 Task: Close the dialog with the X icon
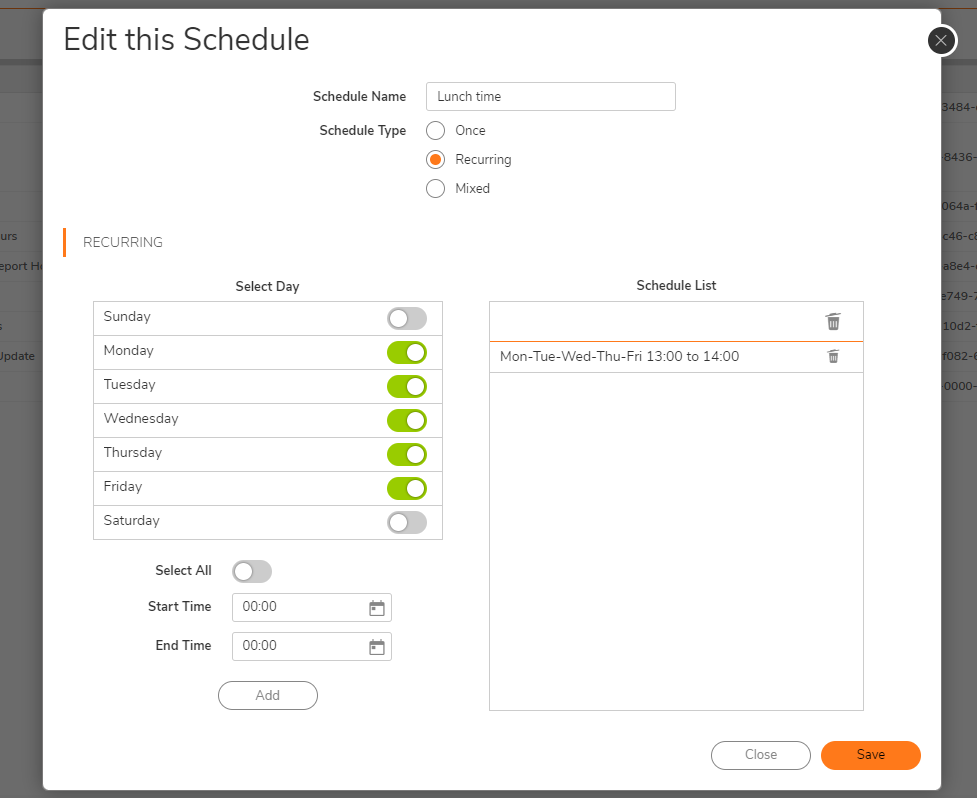[x=941, y=40]
